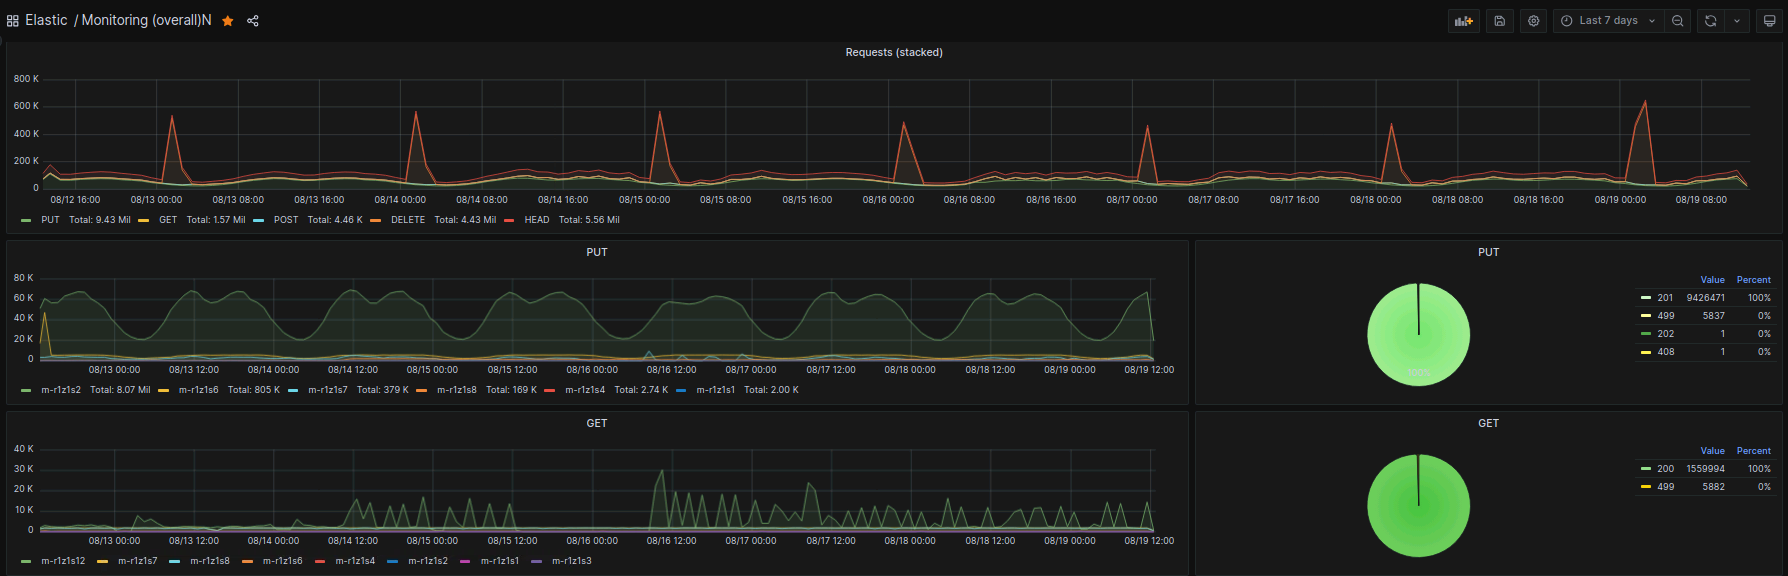The image size is (1788, 576).
Task: Select the 202 row in PUT pie legend
Action: coord(1706,334)
